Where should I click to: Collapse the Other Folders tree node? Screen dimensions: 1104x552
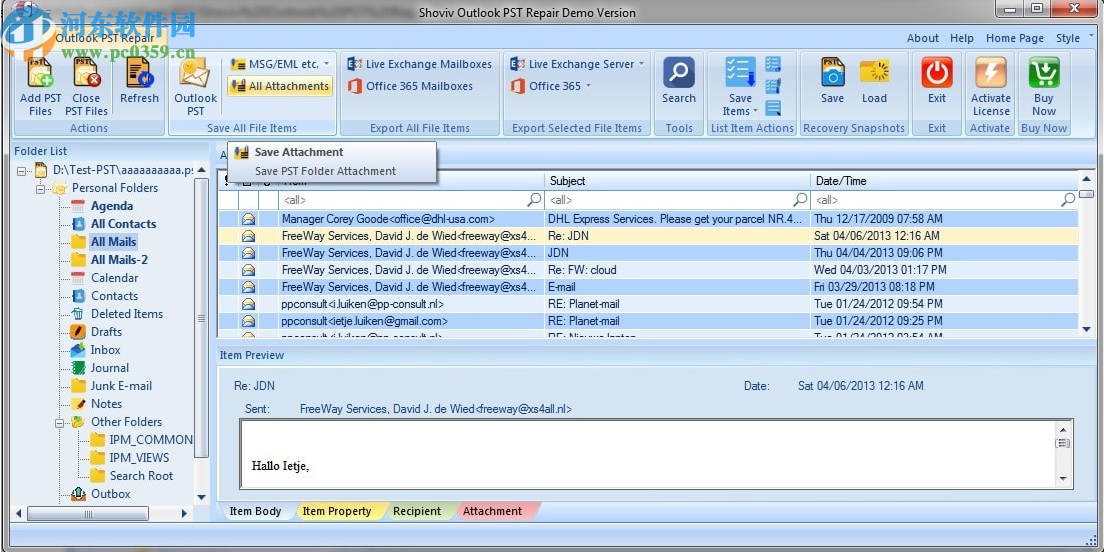point(60,422)
